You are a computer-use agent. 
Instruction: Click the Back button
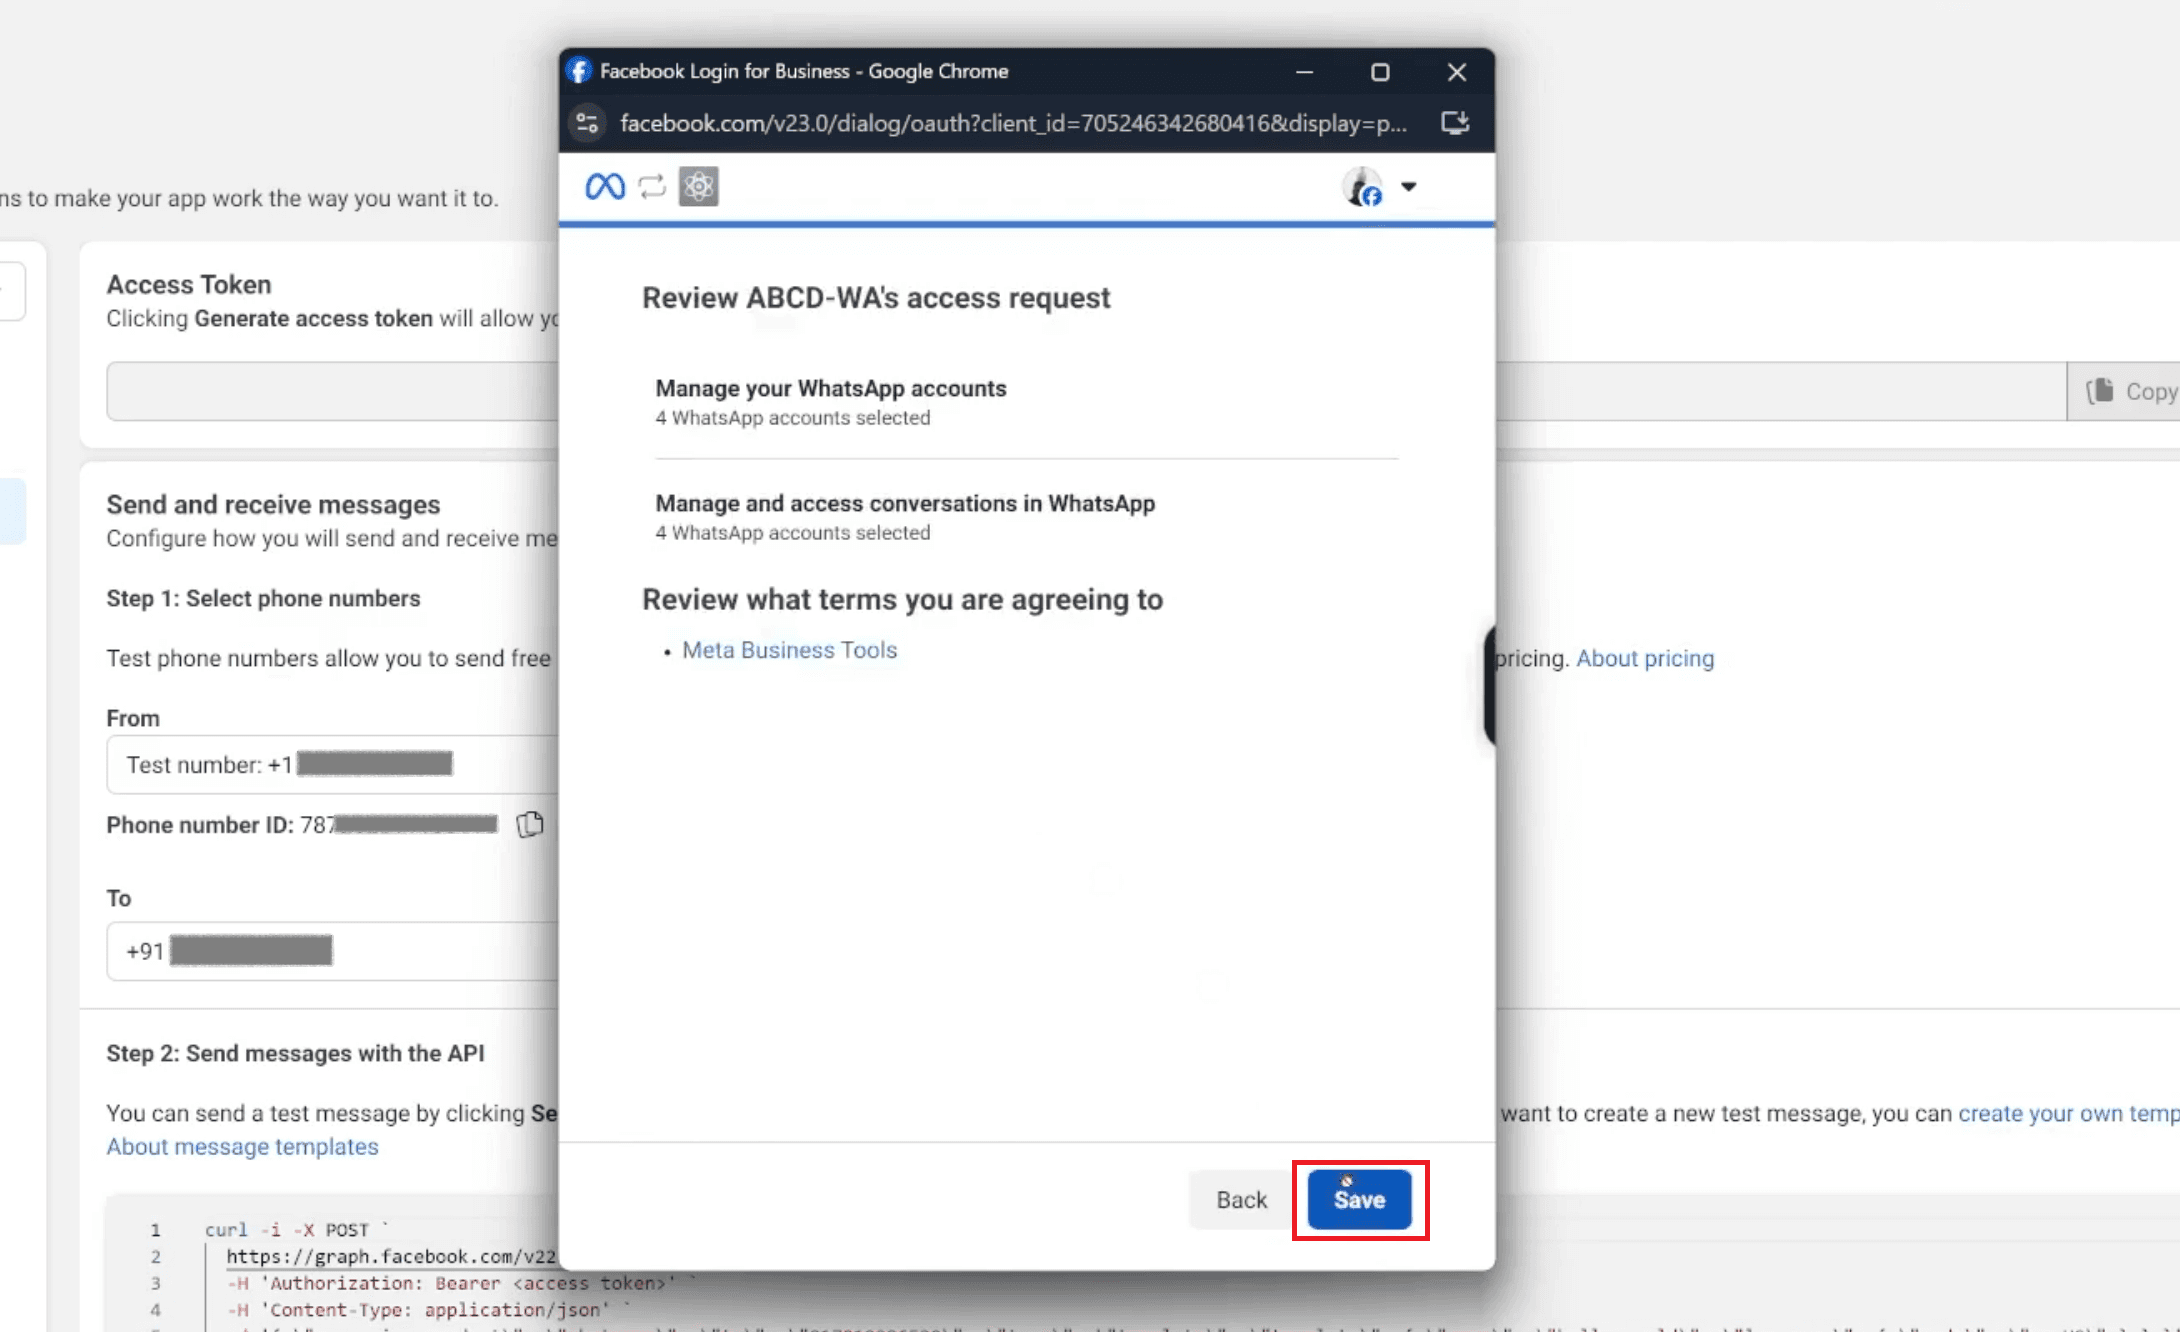[x=1241, y=1199]
